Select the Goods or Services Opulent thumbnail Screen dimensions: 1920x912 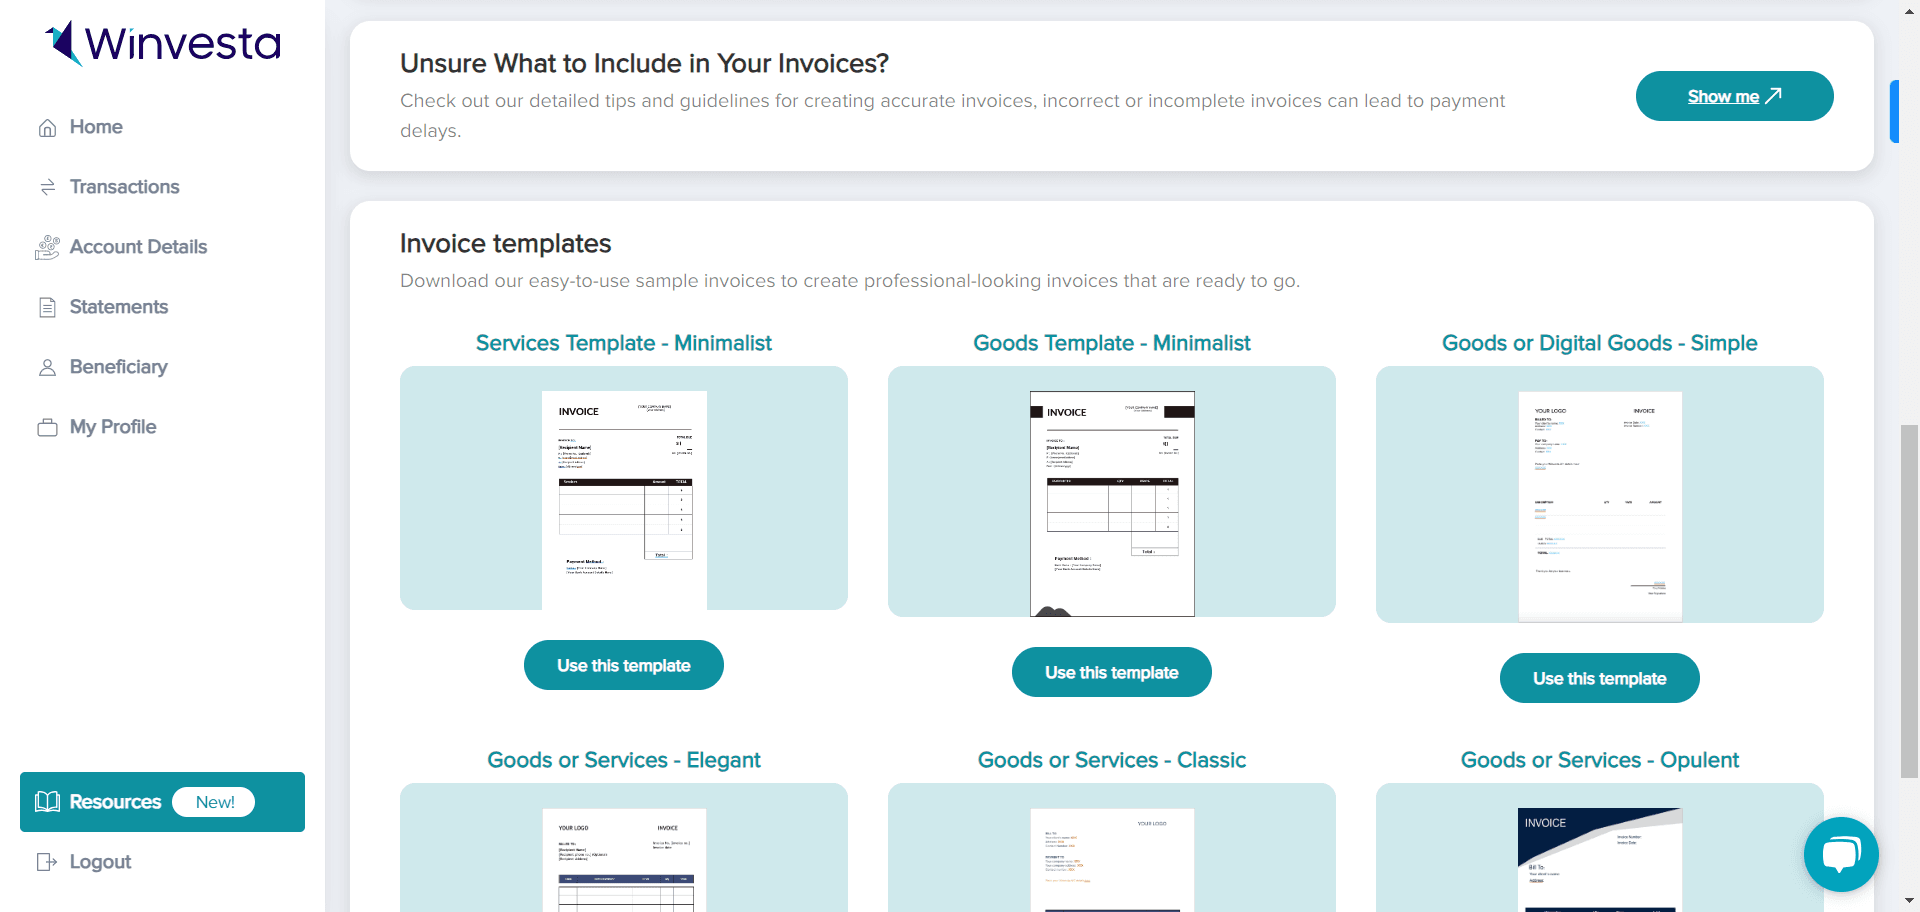coord(1599,850)
